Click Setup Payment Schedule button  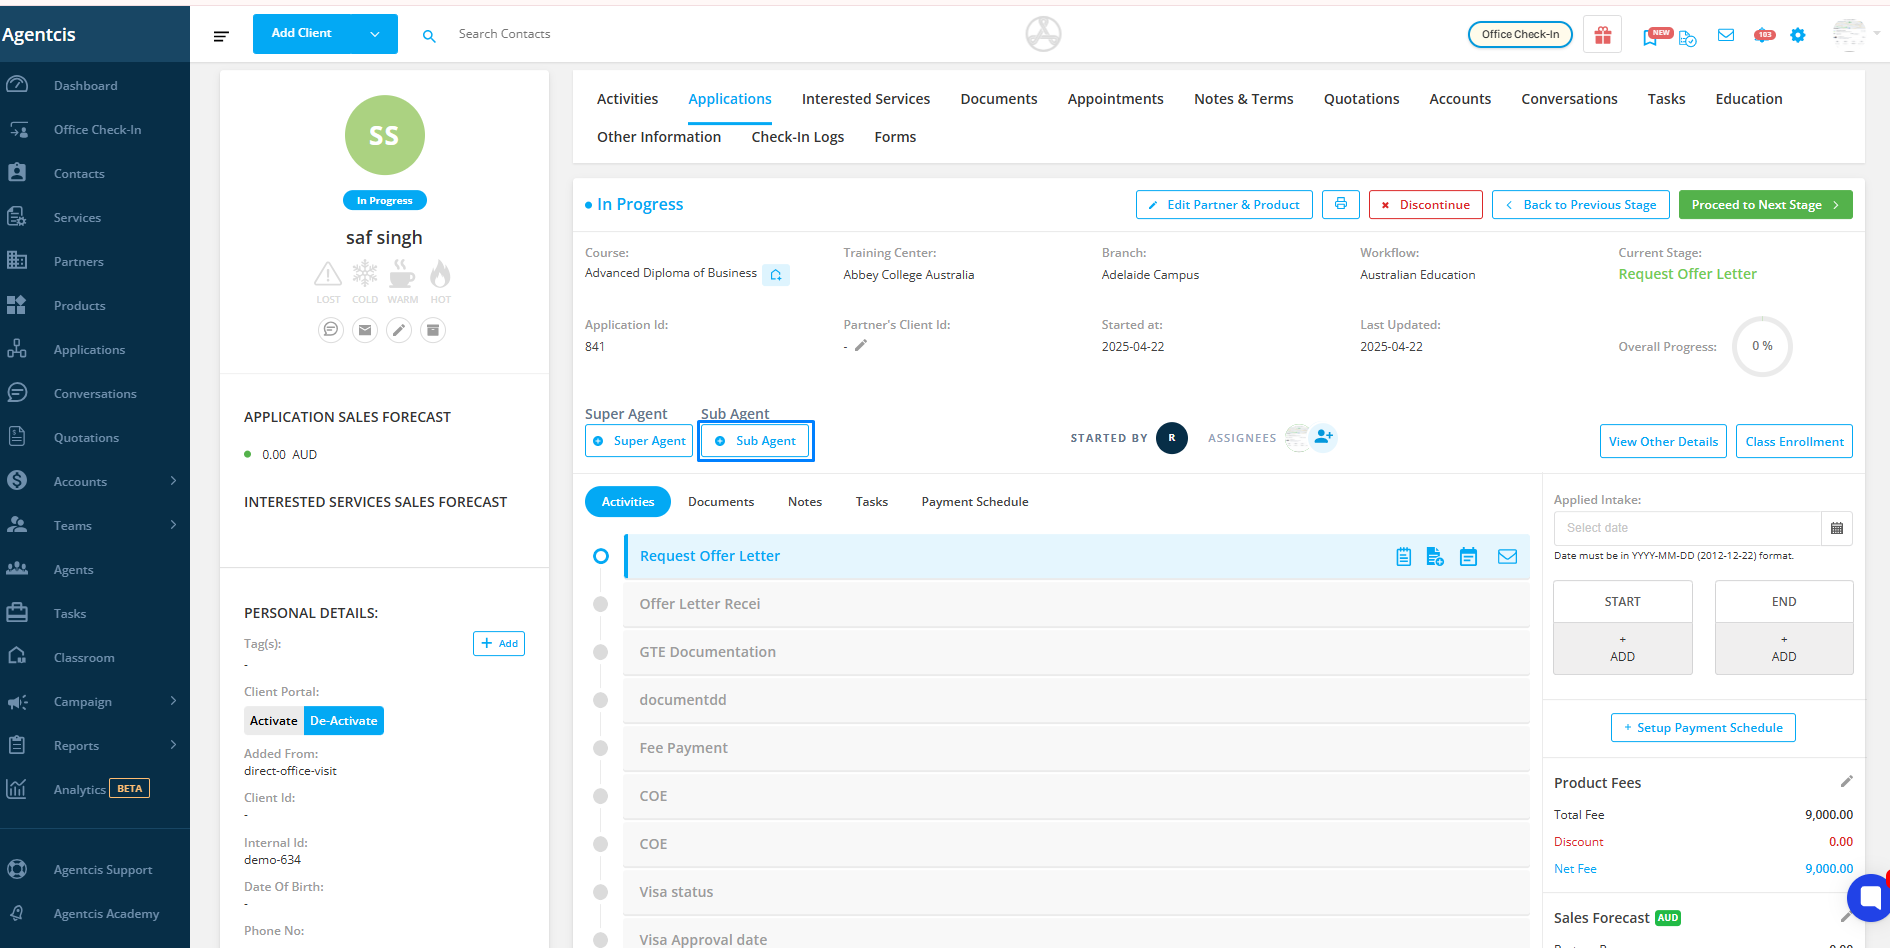pos(1703,728)
